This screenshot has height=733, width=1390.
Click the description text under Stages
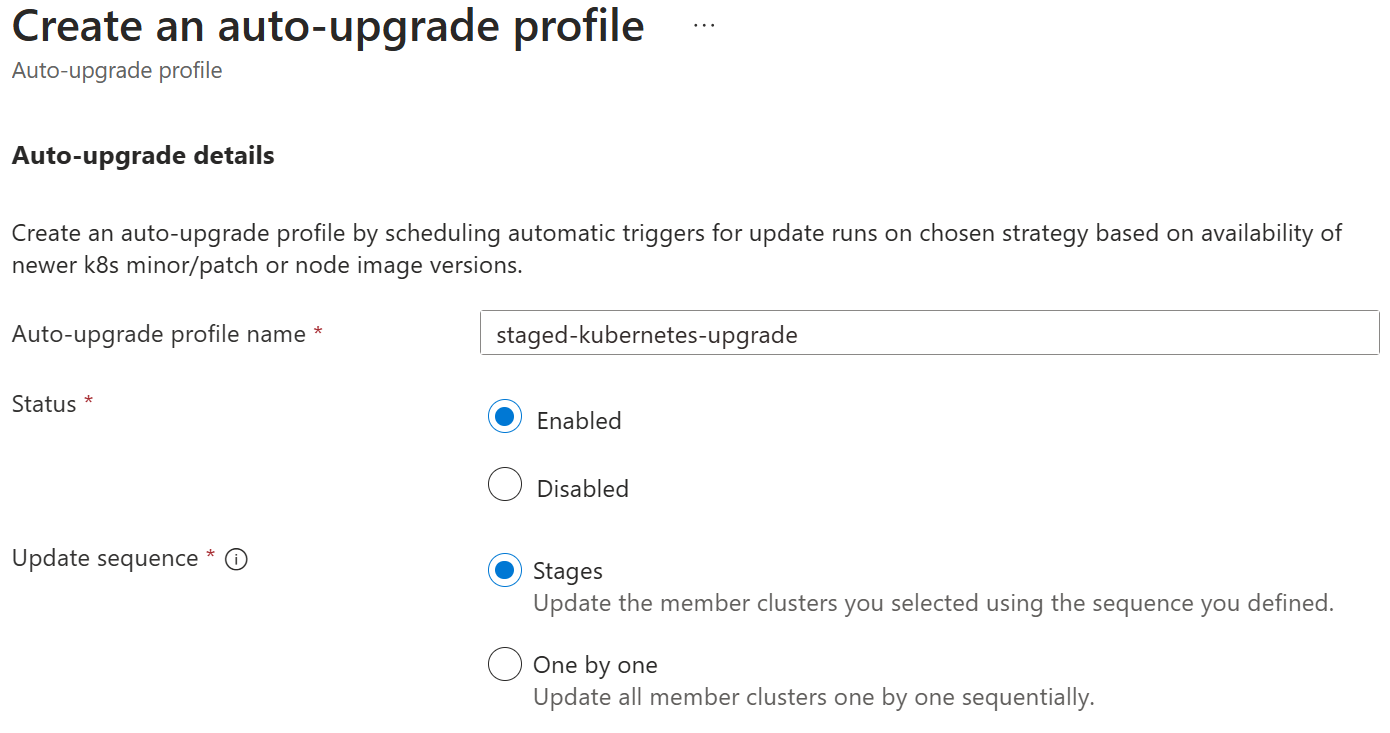[932, 603]
